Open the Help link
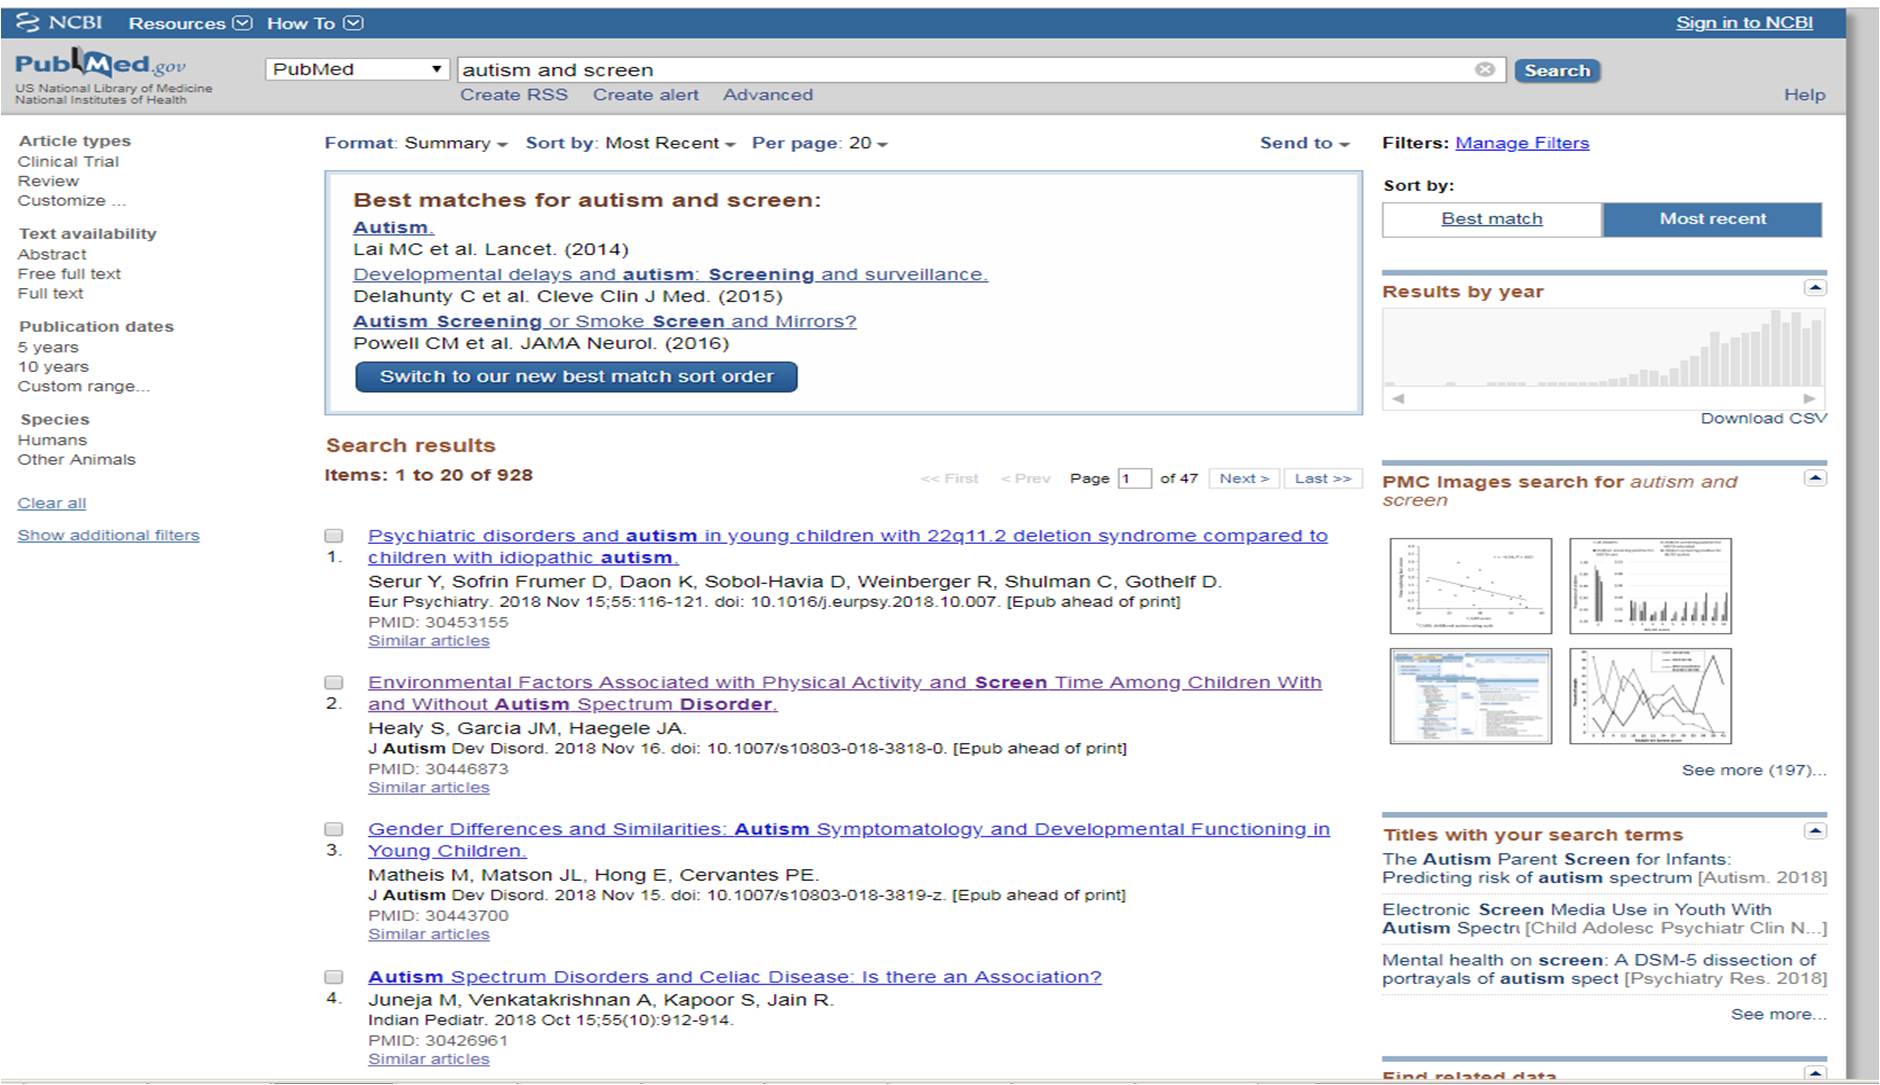The image size is (1880, 1085). tap(1804, 95)
